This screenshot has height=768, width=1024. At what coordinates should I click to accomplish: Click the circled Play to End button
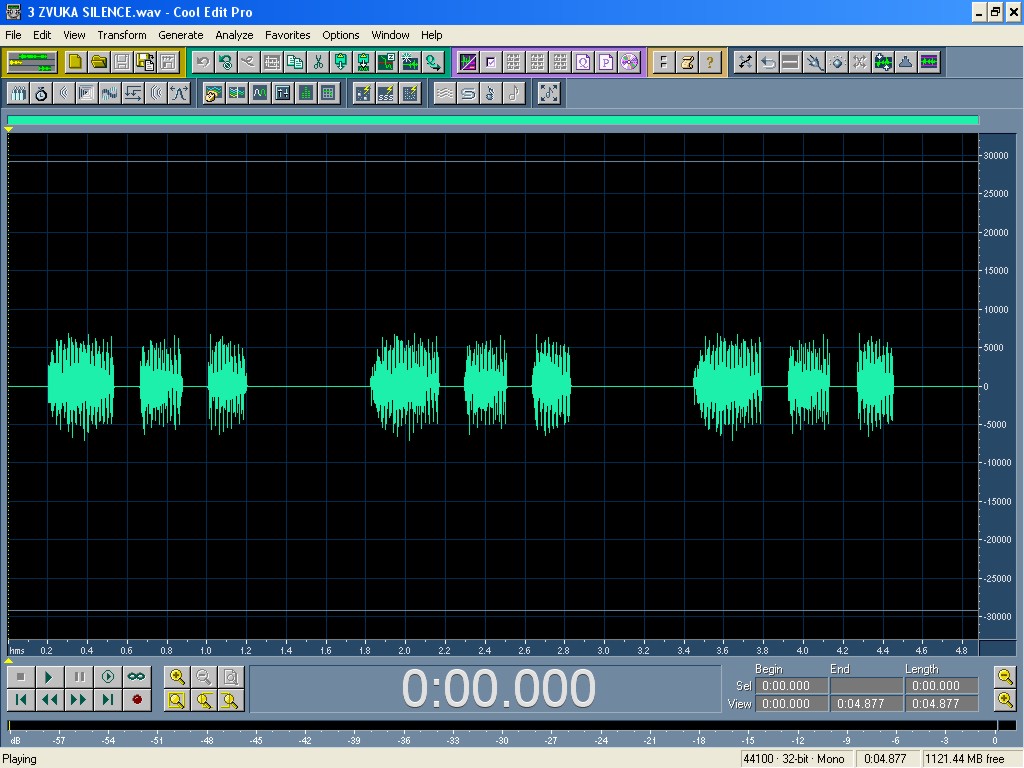[108, 677]
